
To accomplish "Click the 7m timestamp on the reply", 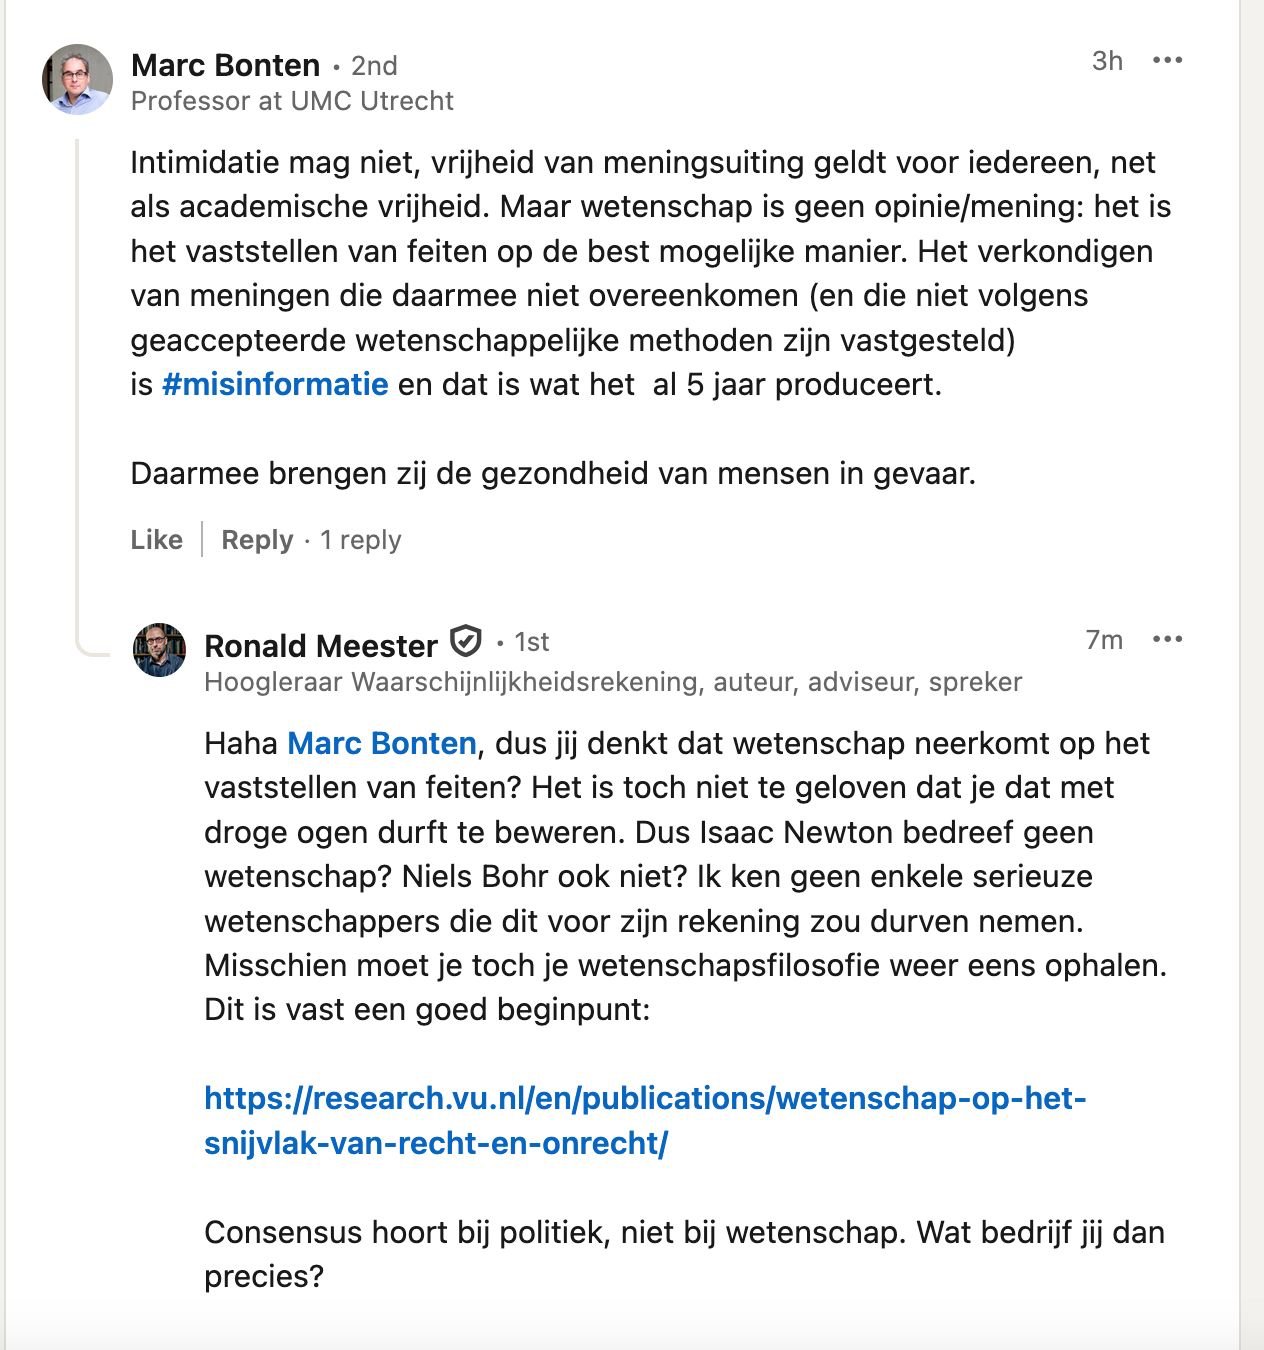I will pyautogui.click(x=1104, y=640).
